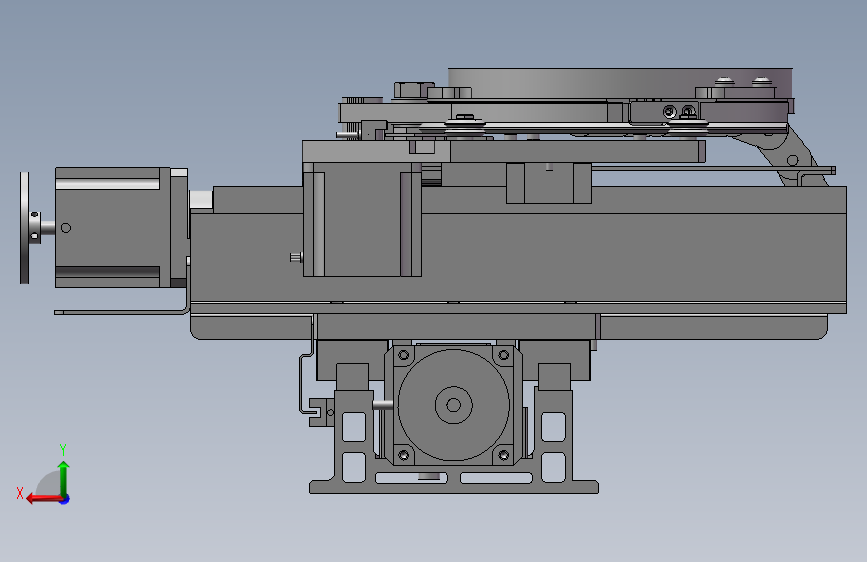867x562 pixels.
Task: Select the long main linear actuator body
Action: [x=518, y=257]
